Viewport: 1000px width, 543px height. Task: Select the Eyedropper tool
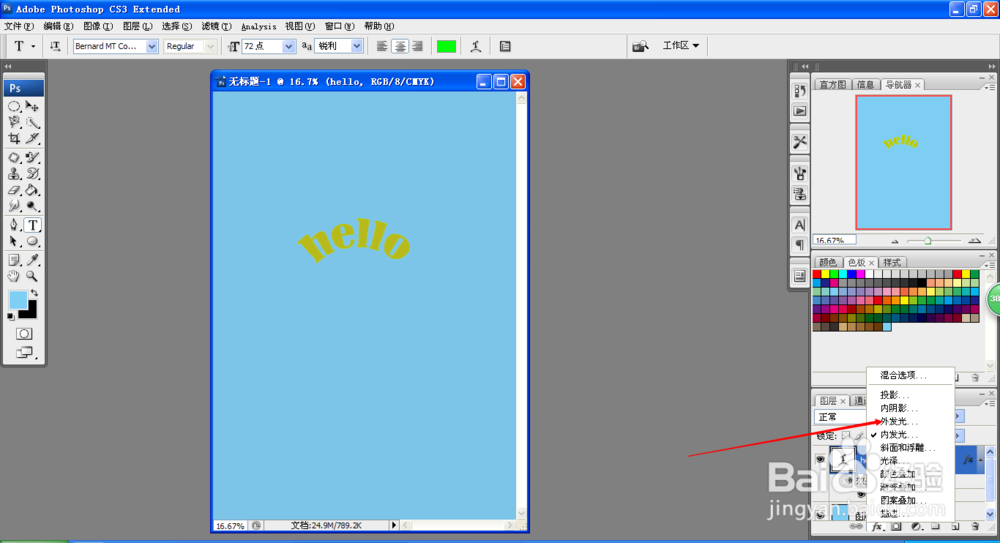click(33, 260)
